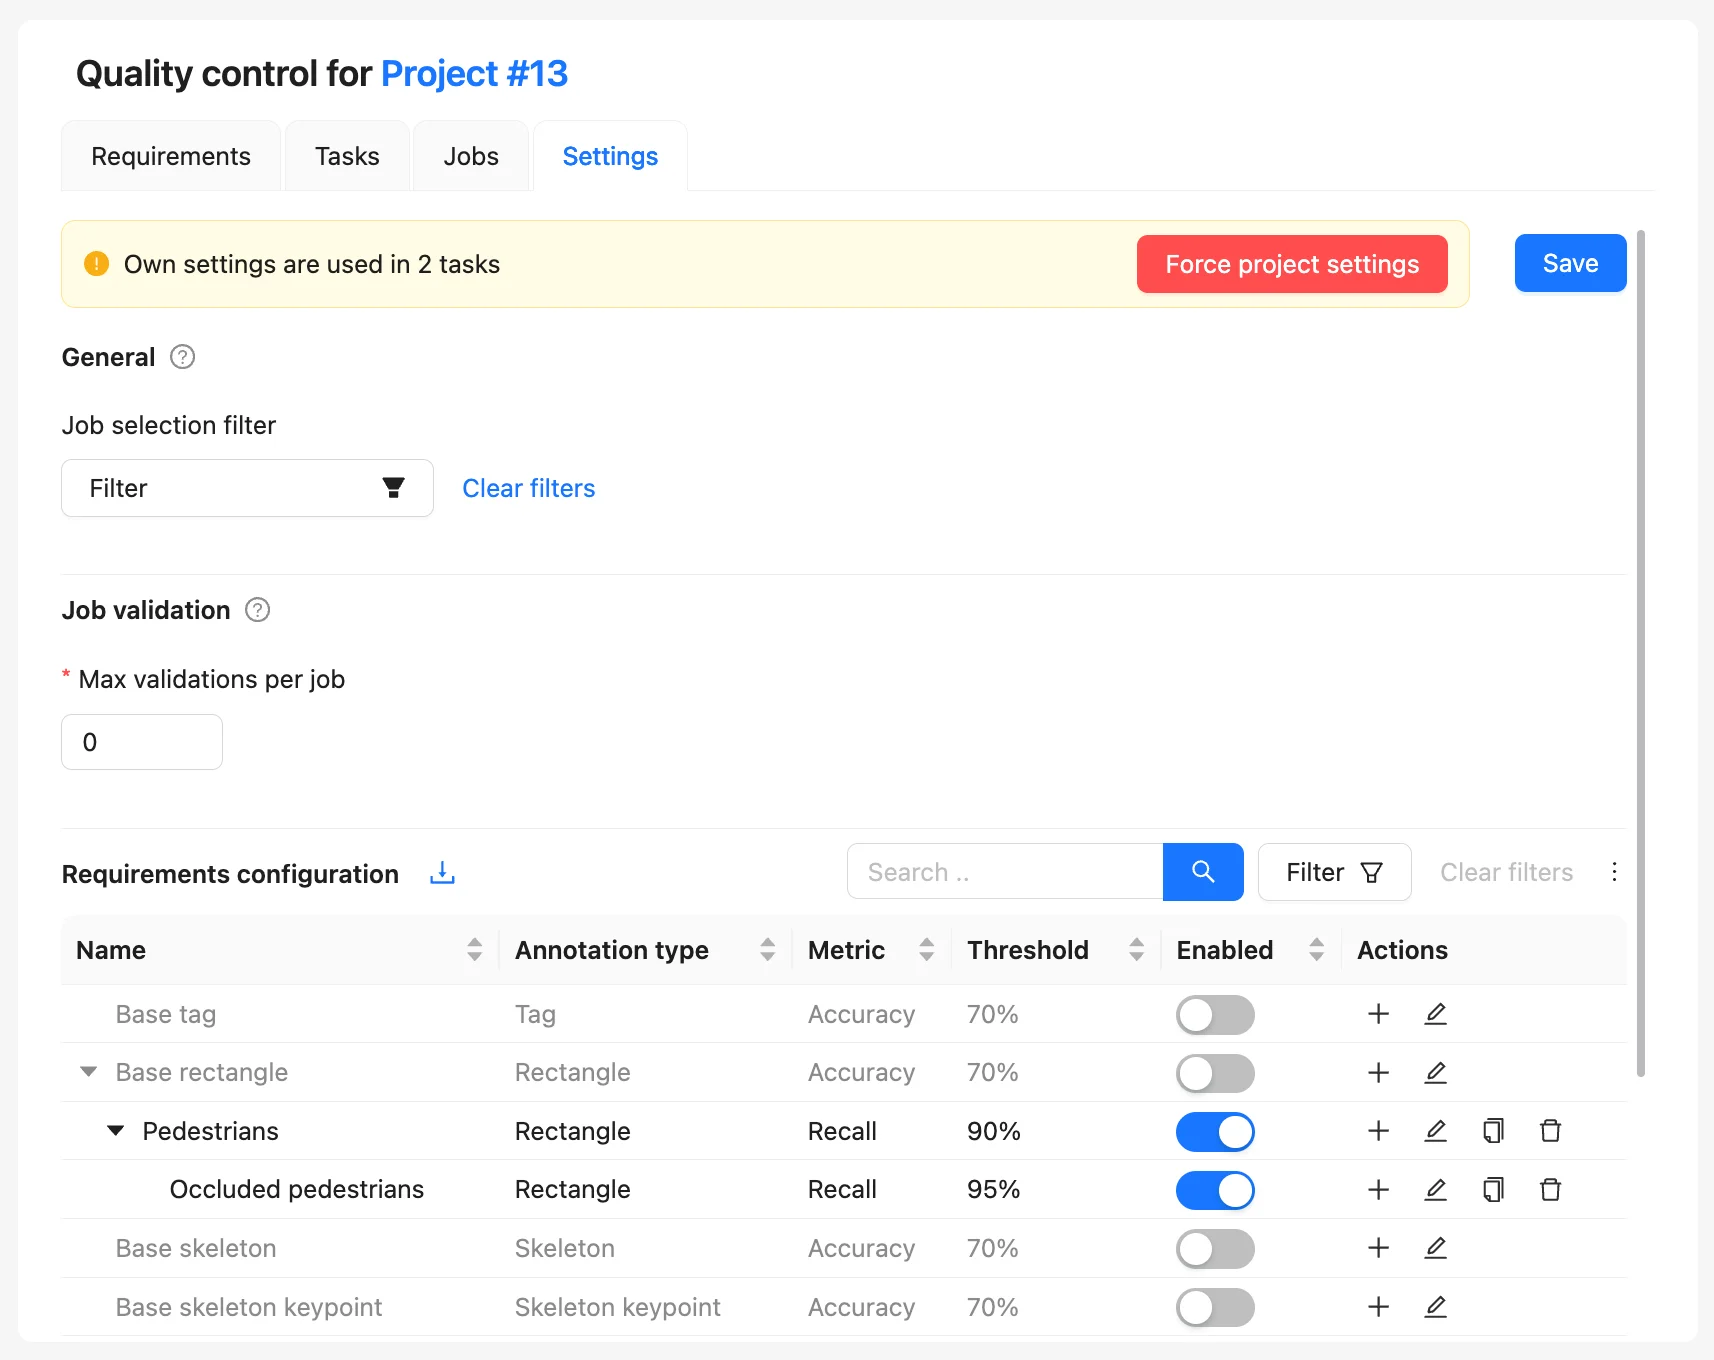Screen dimensions: 1714x1360
Task: Click the General section help icon
Action: point(182,357)
